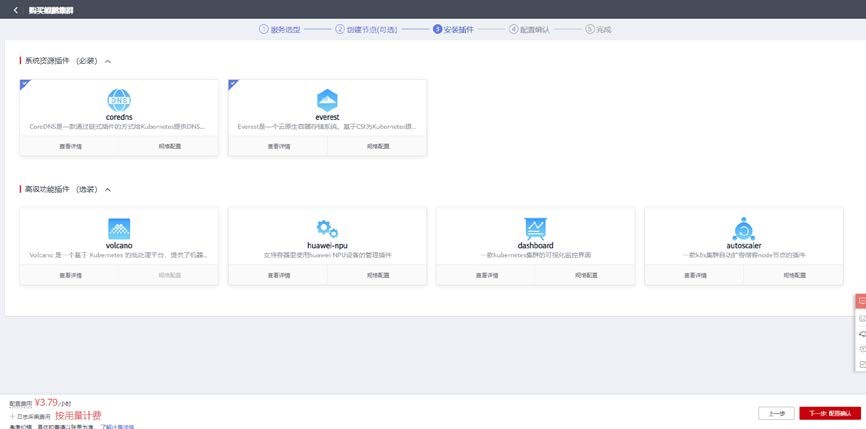View details of volcano plugin

(x=70, y=275)
